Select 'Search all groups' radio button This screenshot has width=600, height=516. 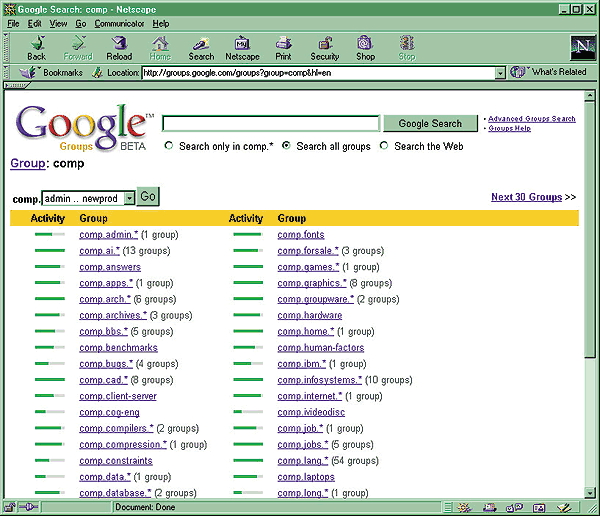tap(286, 145)
